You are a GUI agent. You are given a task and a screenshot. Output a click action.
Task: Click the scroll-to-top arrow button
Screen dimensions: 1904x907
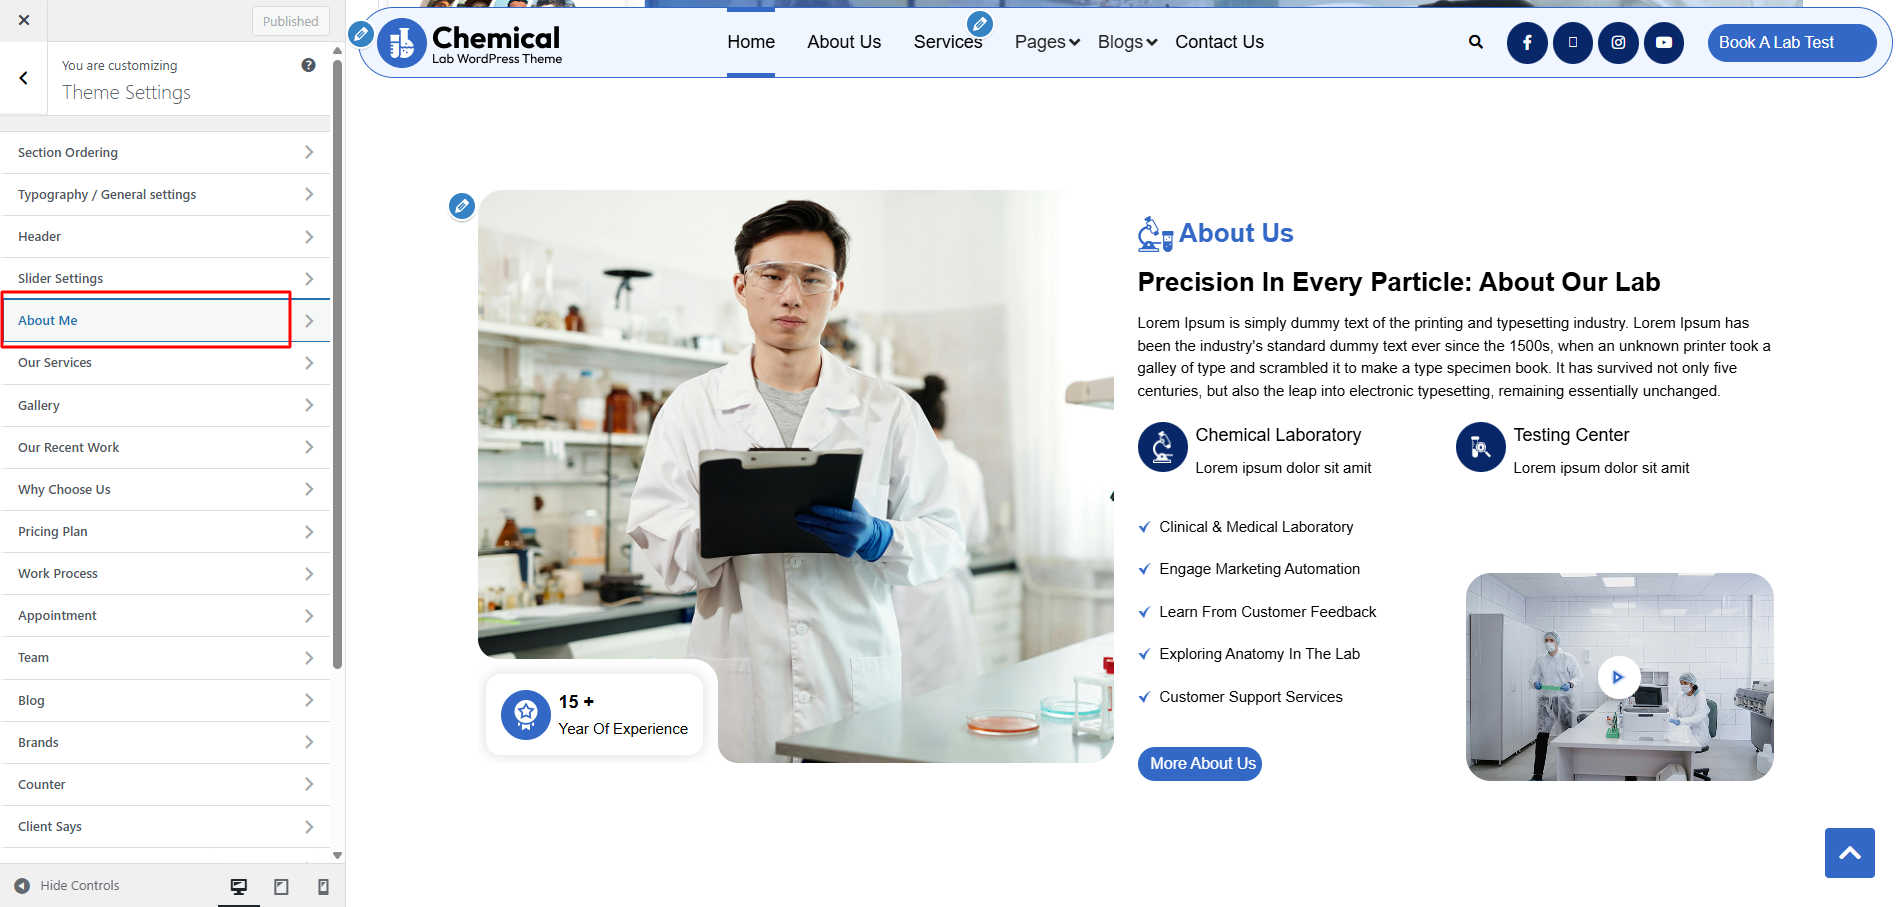pos(1849,852)
